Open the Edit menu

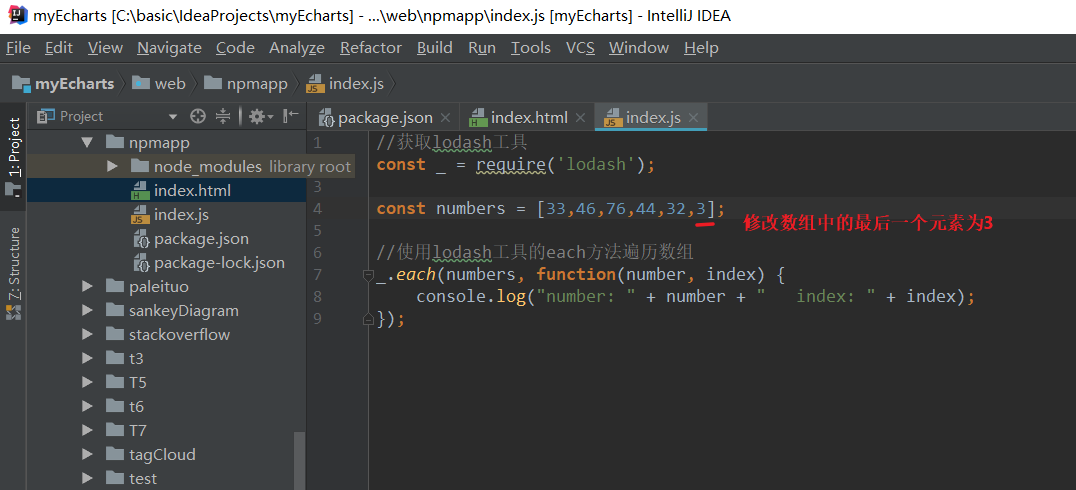pos(59,48)
